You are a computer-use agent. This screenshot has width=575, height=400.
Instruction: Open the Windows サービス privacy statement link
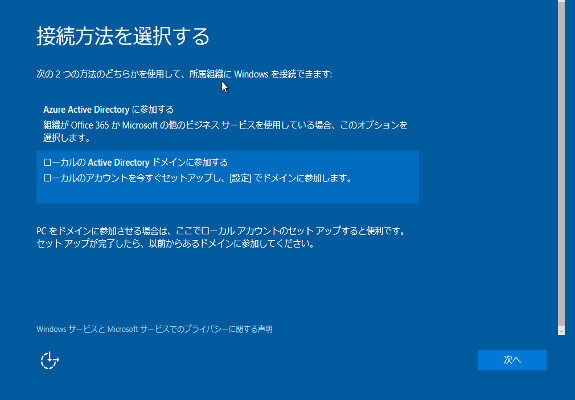point(154,329)
